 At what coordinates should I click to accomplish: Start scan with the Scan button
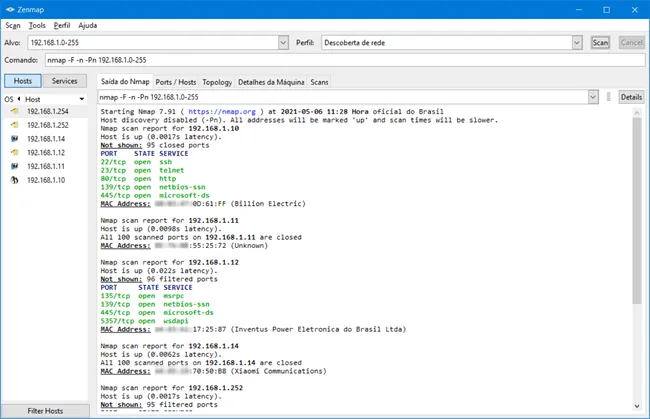pos(600,42)
